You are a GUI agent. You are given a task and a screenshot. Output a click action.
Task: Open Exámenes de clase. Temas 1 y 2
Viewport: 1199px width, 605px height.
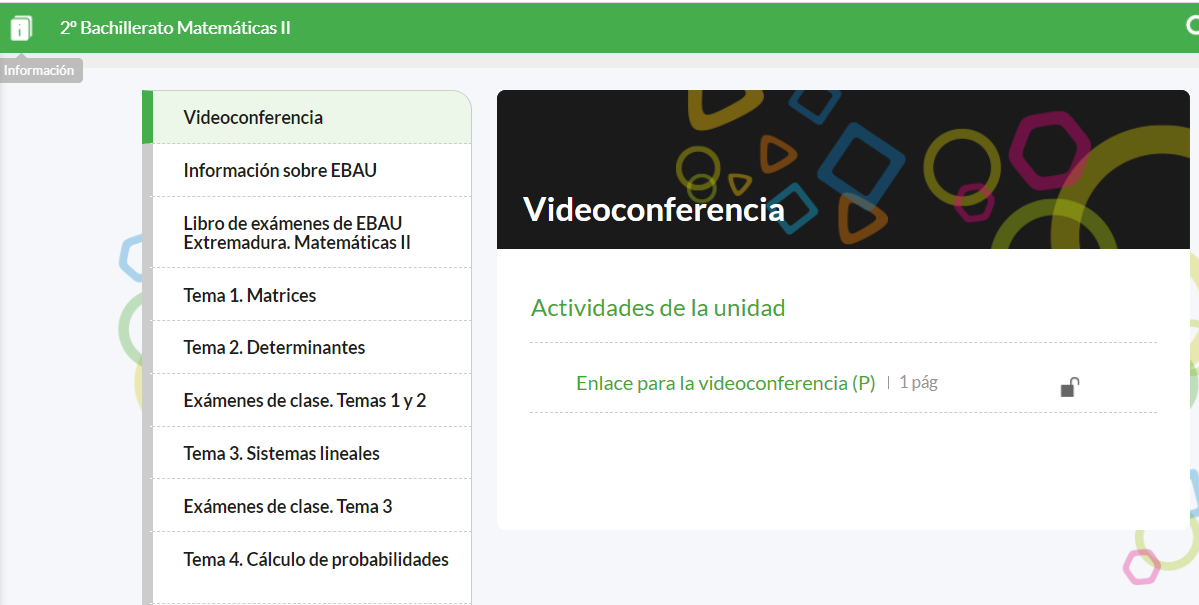point(312,400)
